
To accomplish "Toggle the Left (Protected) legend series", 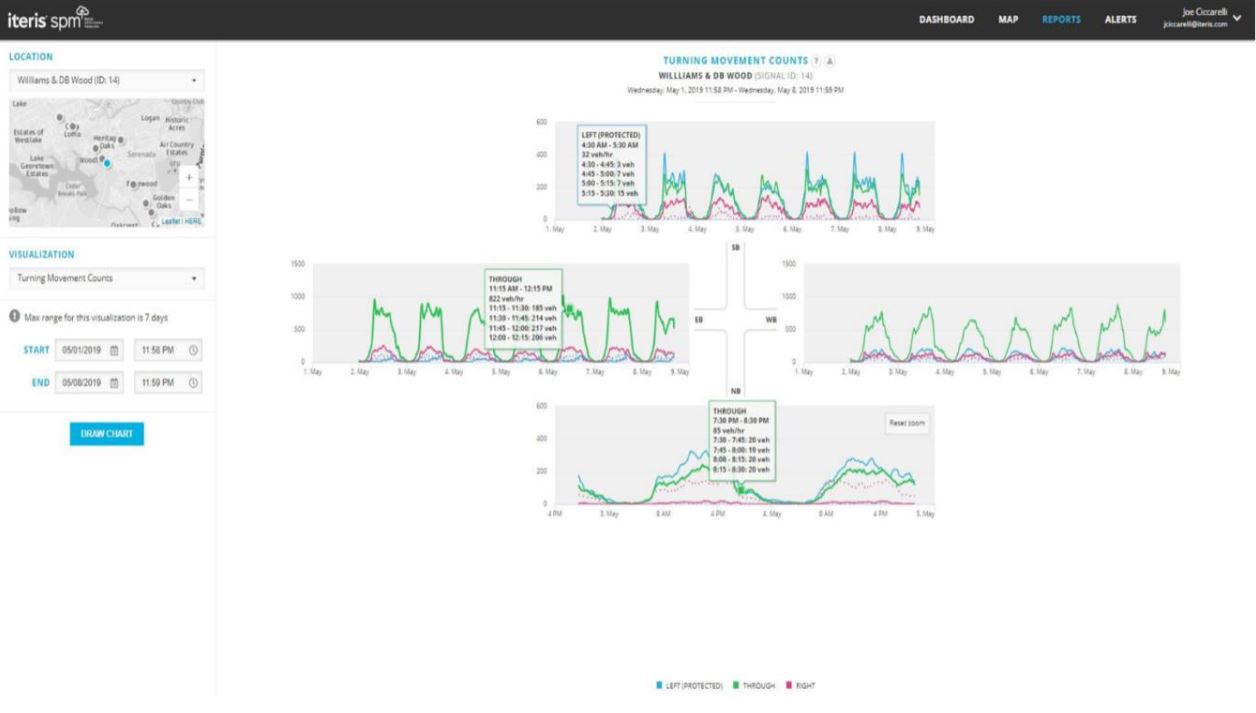I will pos(688,685).
